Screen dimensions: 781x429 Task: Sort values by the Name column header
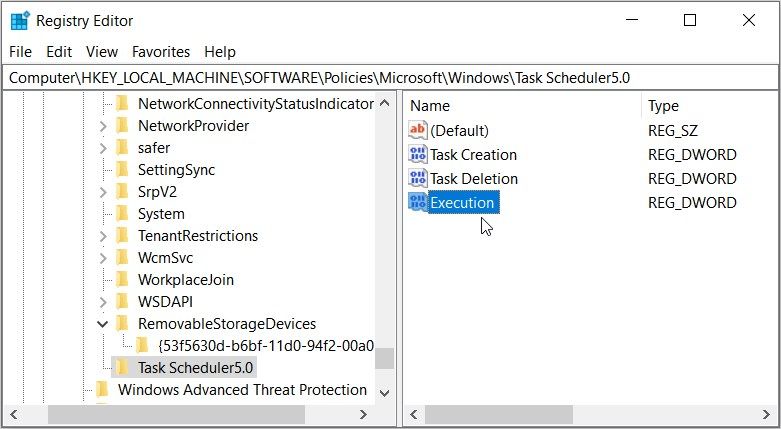[x=430, y=105]
